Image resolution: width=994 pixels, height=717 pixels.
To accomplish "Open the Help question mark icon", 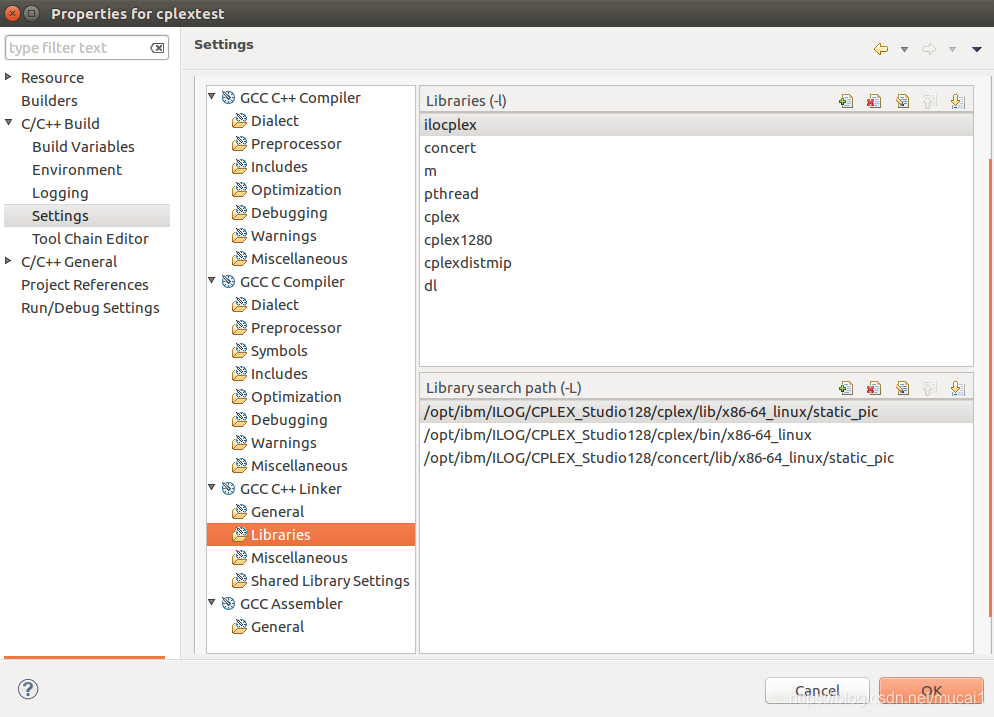I will click(x=27, y=689).
